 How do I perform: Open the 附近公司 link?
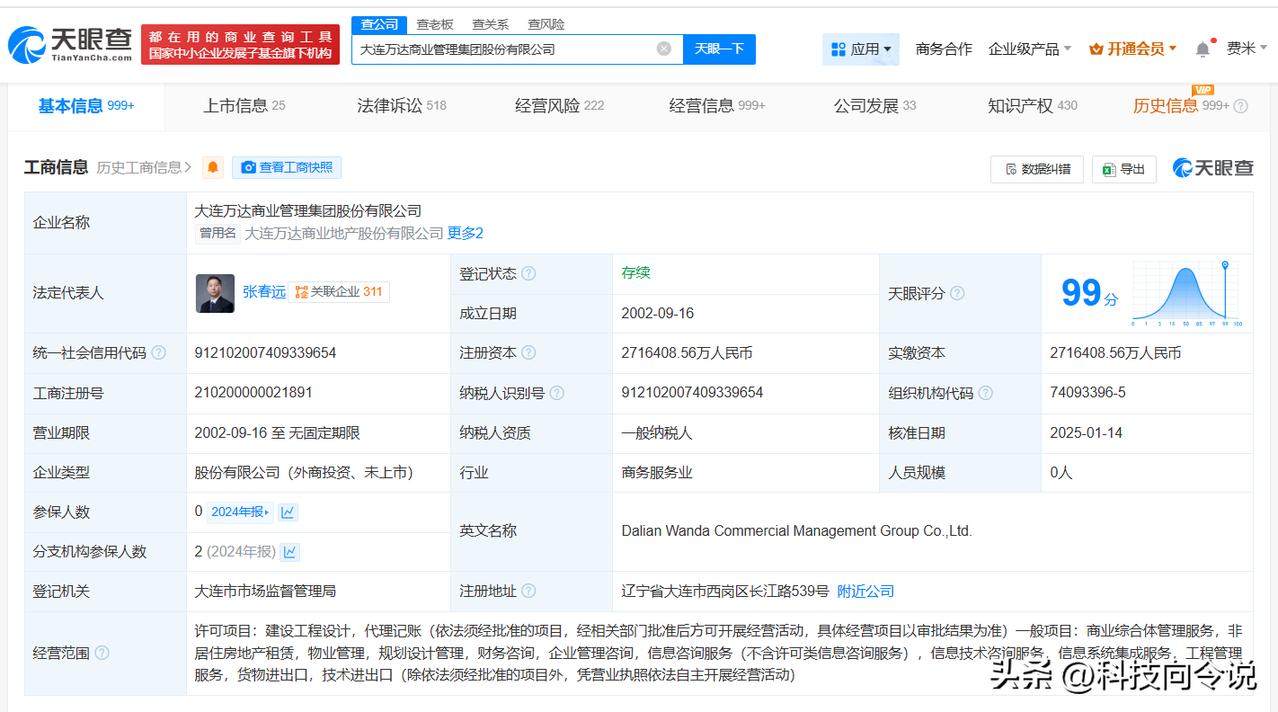(x=866, y=591)
